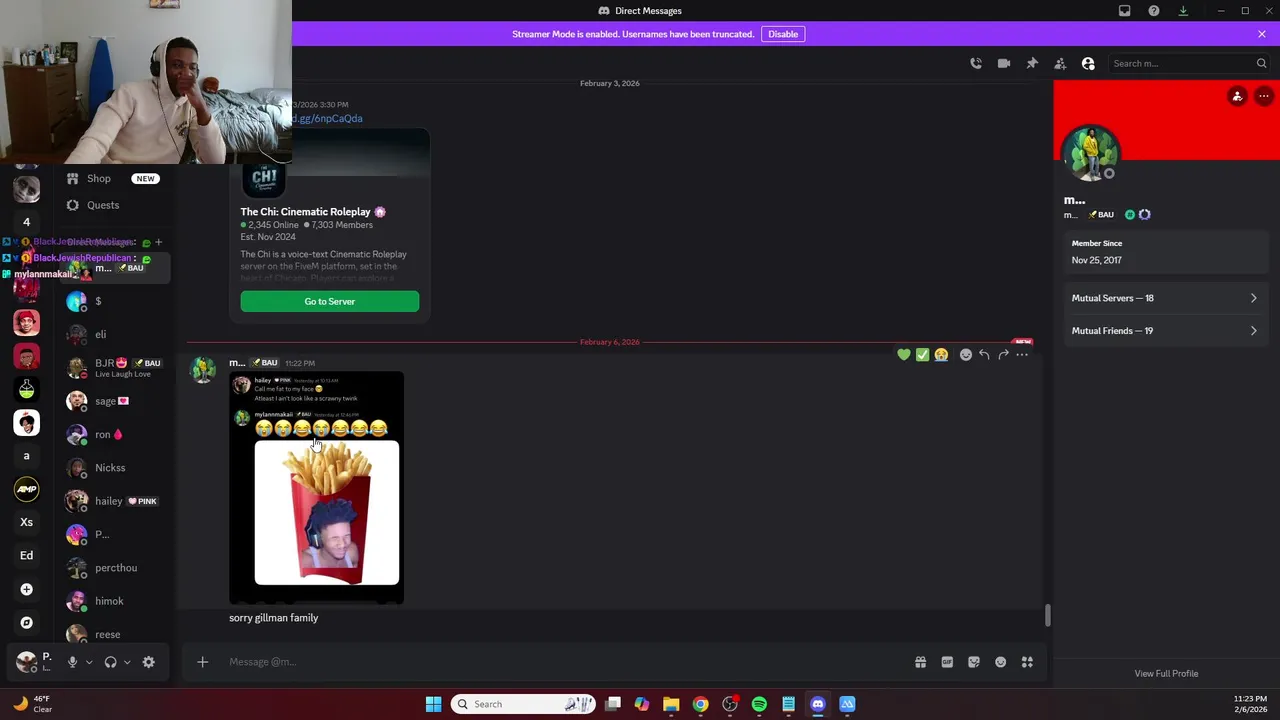
Task: Open DM with himok
Action: pos(113,601)
